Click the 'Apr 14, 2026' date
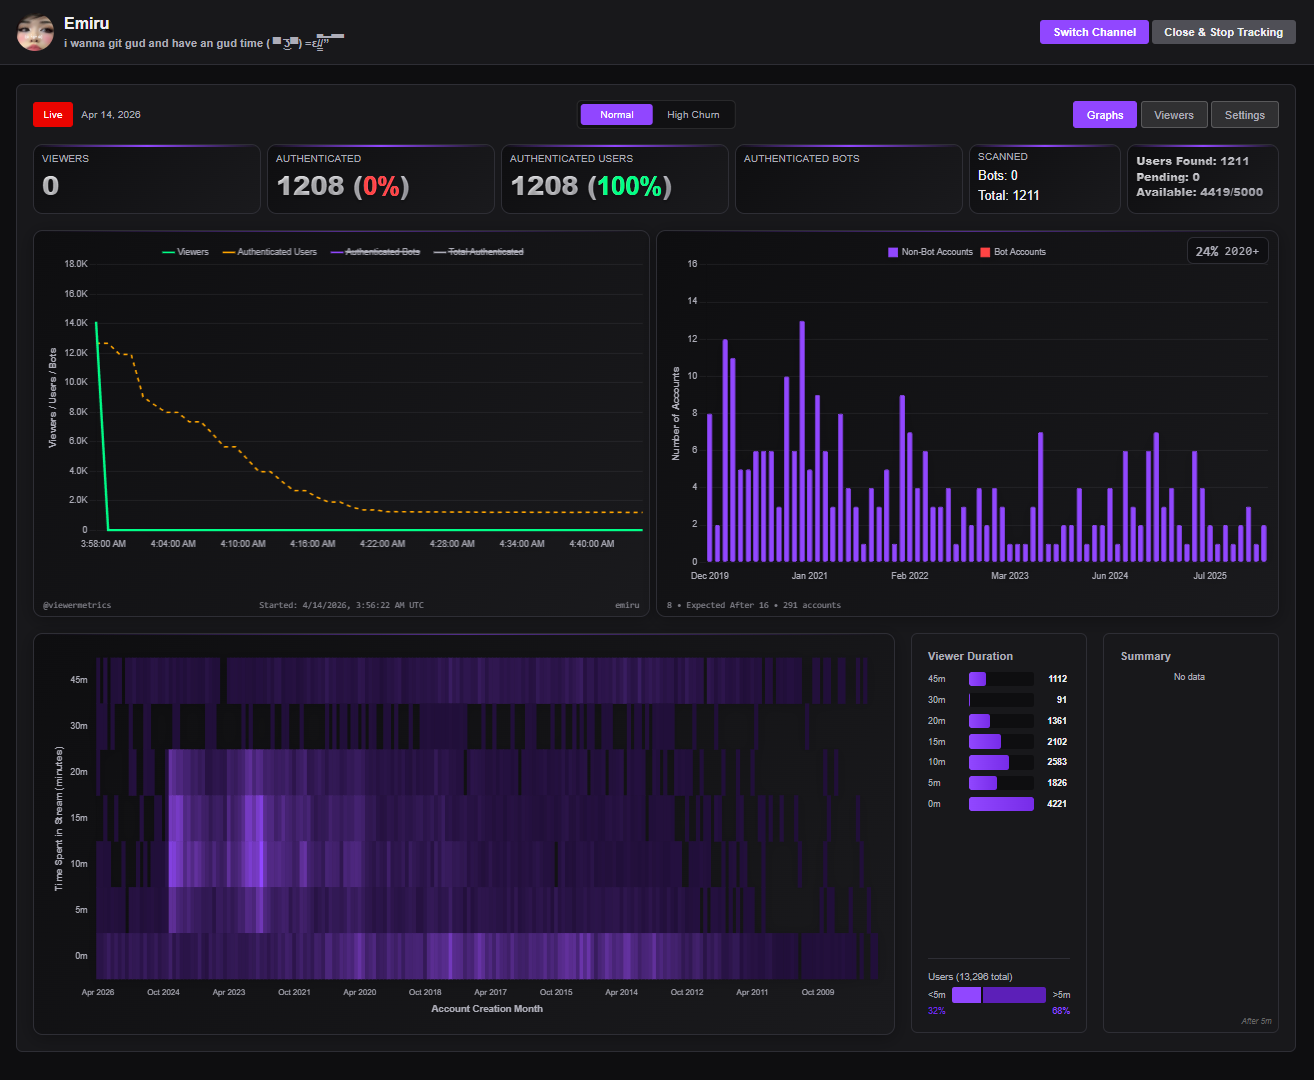 (x=111, y=115)
